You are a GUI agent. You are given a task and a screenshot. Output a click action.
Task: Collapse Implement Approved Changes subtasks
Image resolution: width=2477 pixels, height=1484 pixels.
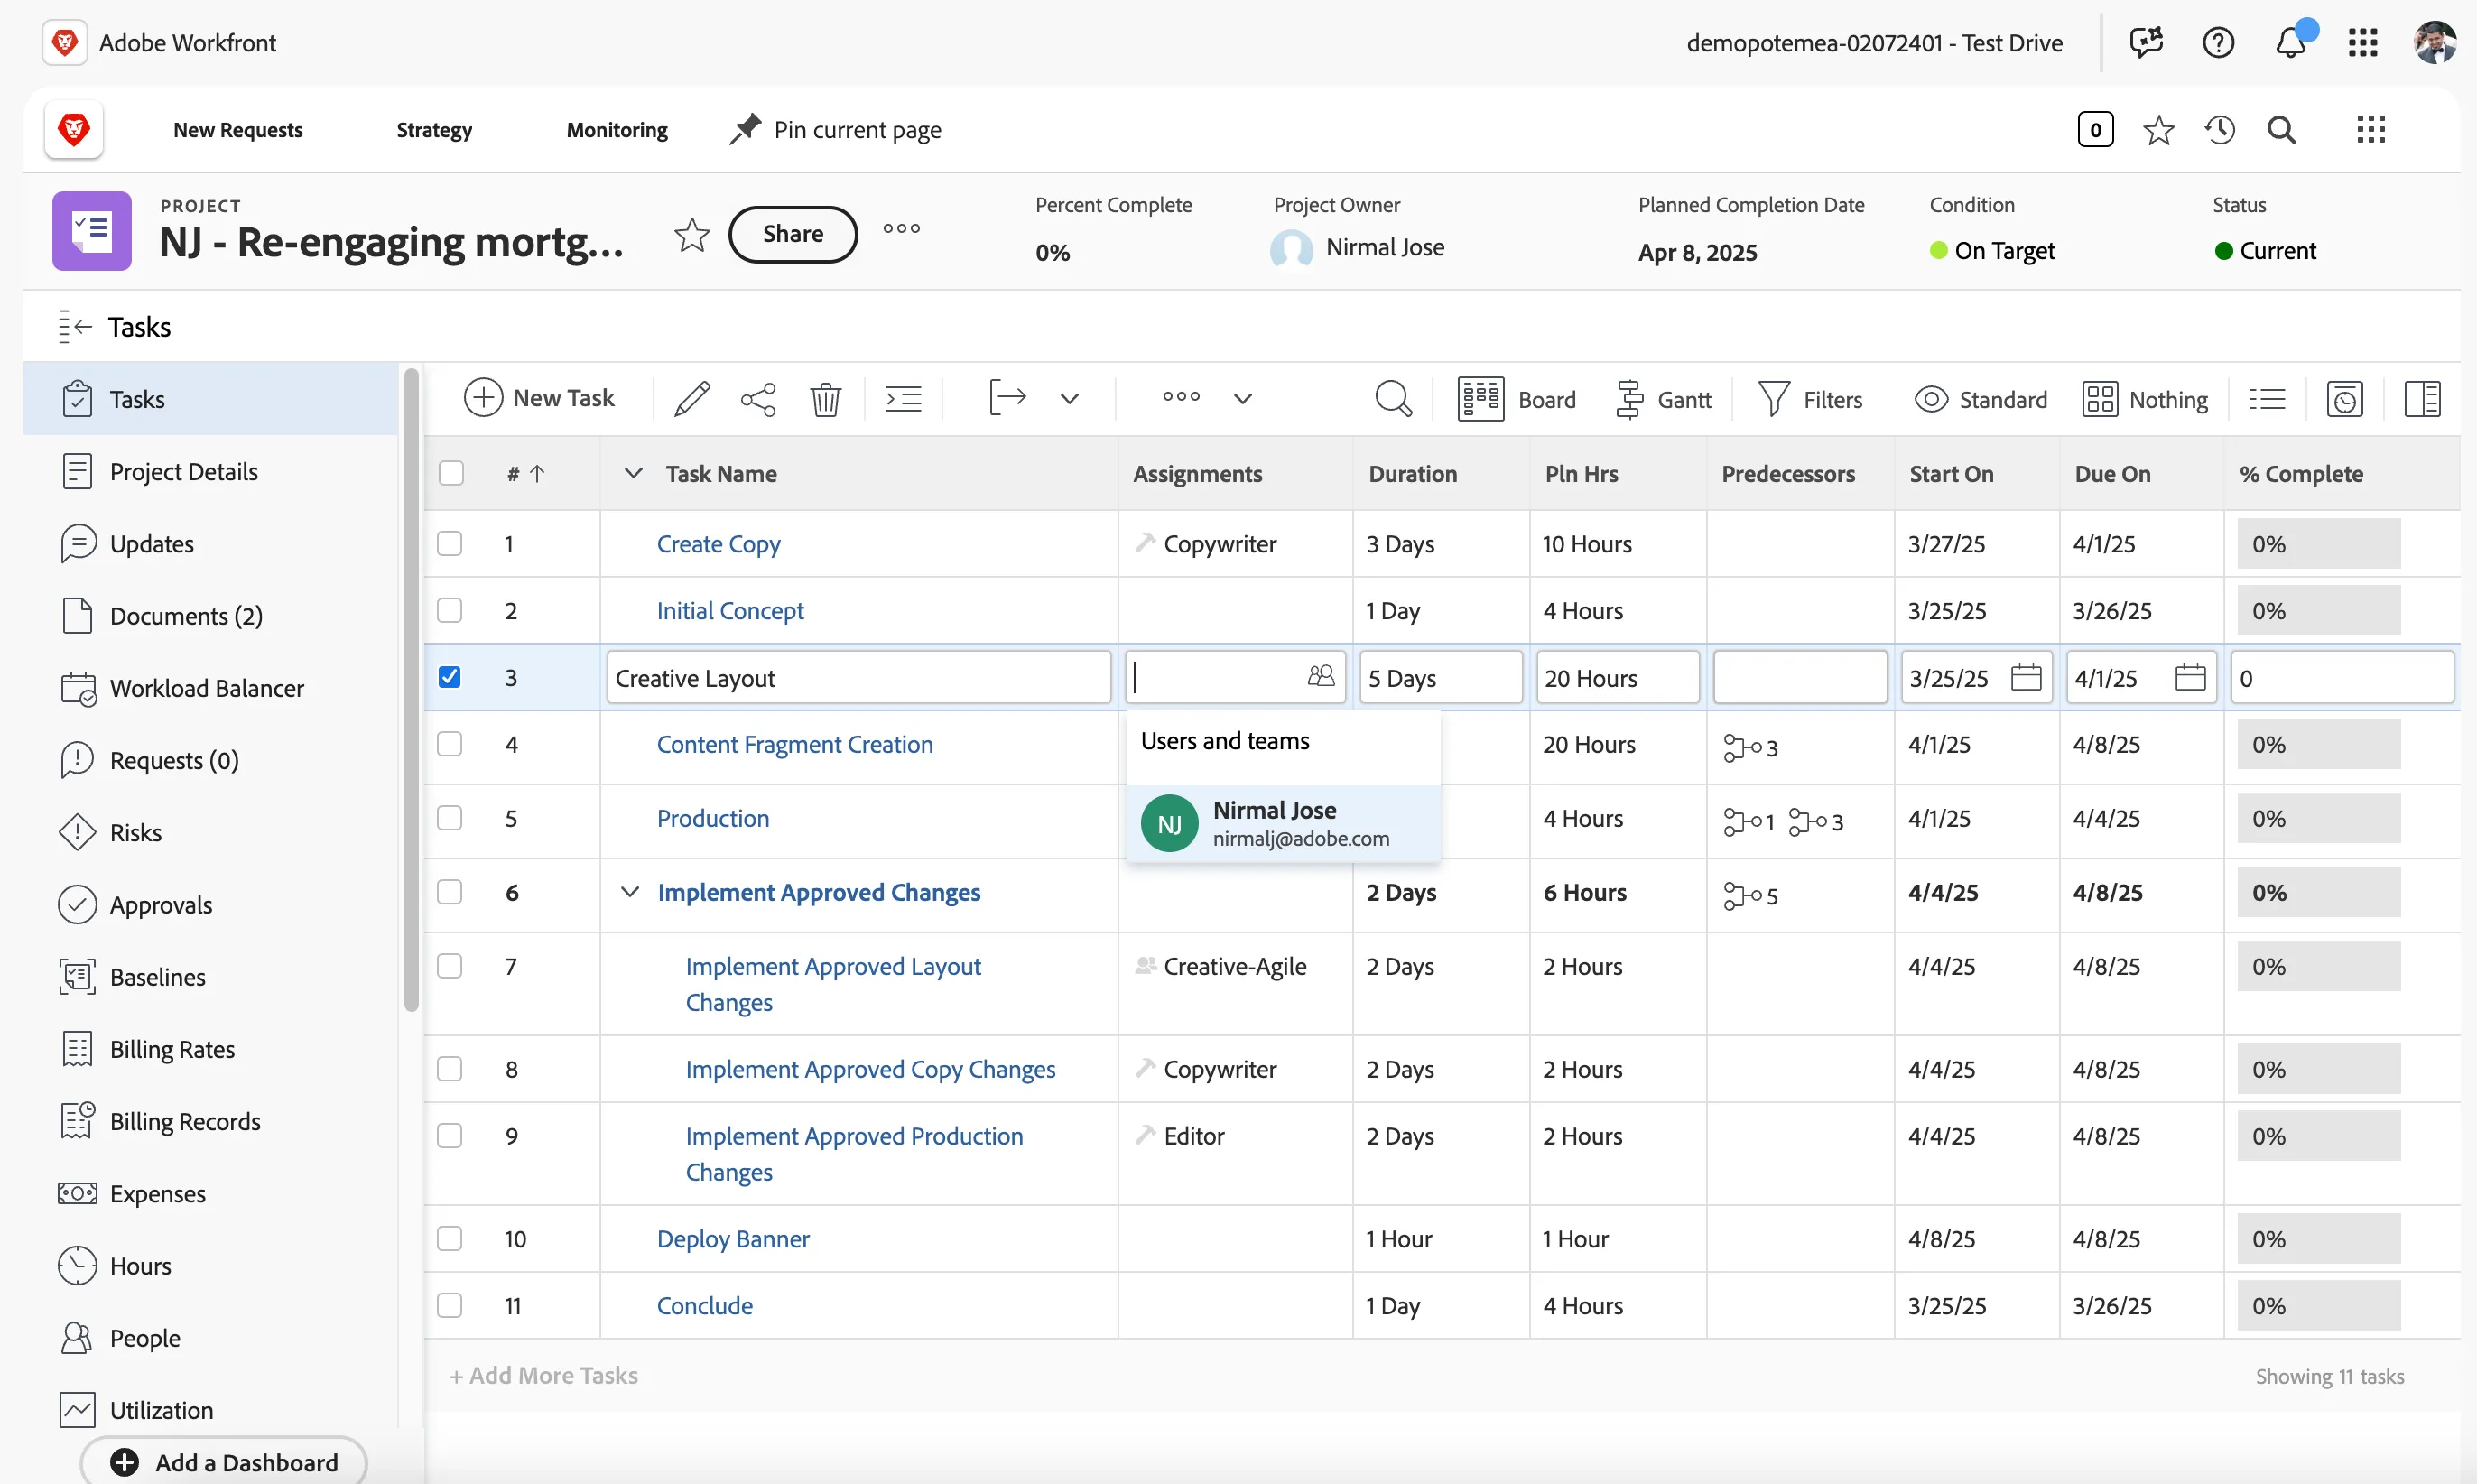point(629,891)
